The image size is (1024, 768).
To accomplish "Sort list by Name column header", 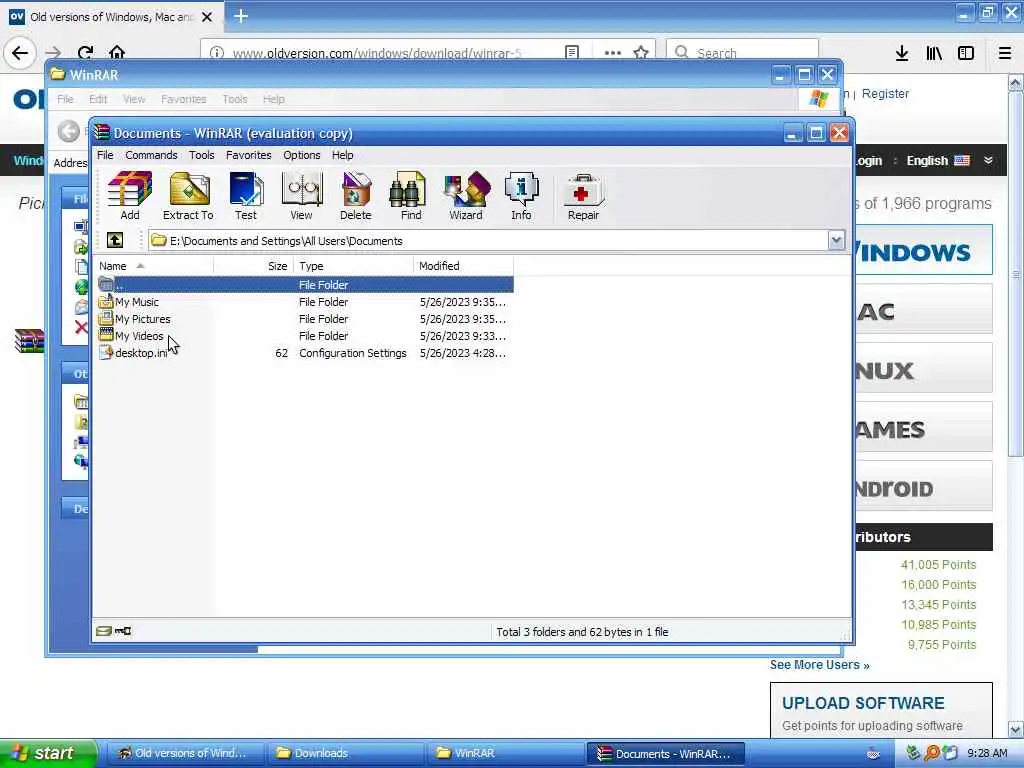I will point(154,266).
